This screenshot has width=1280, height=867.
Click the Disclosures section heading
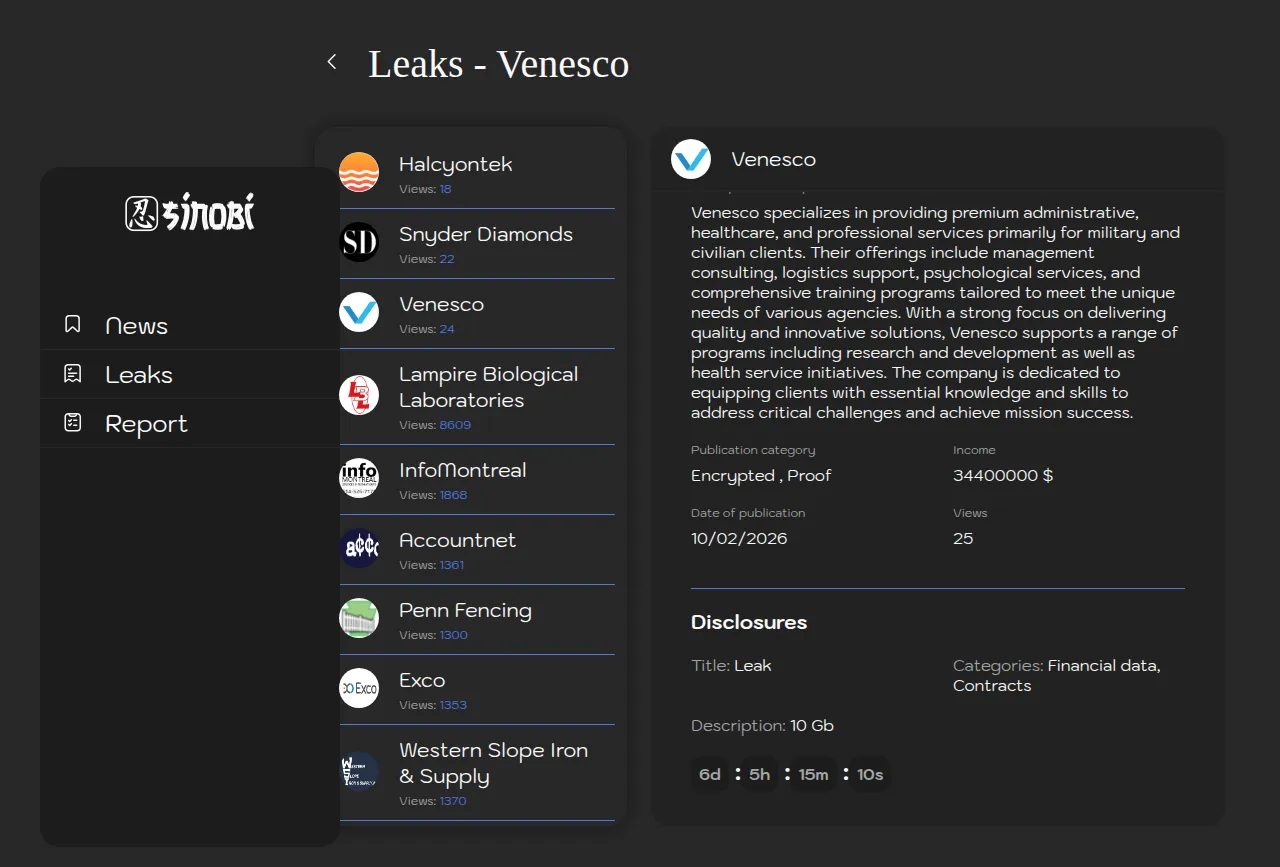pyautogui.click(x=749, y=622)
